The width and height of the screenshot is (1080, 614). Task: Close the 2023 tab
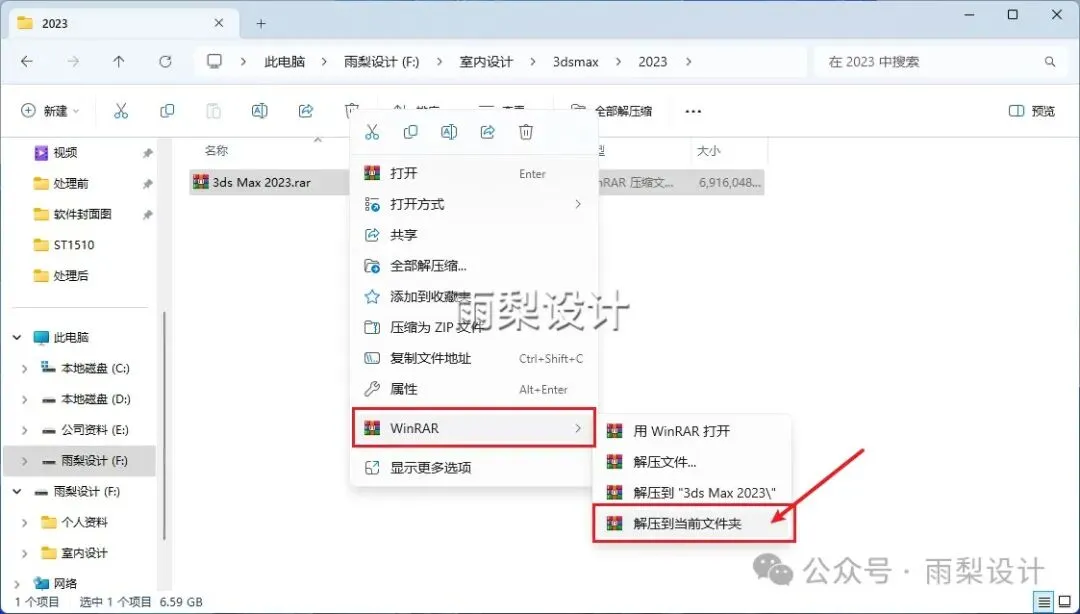point(218,23)
